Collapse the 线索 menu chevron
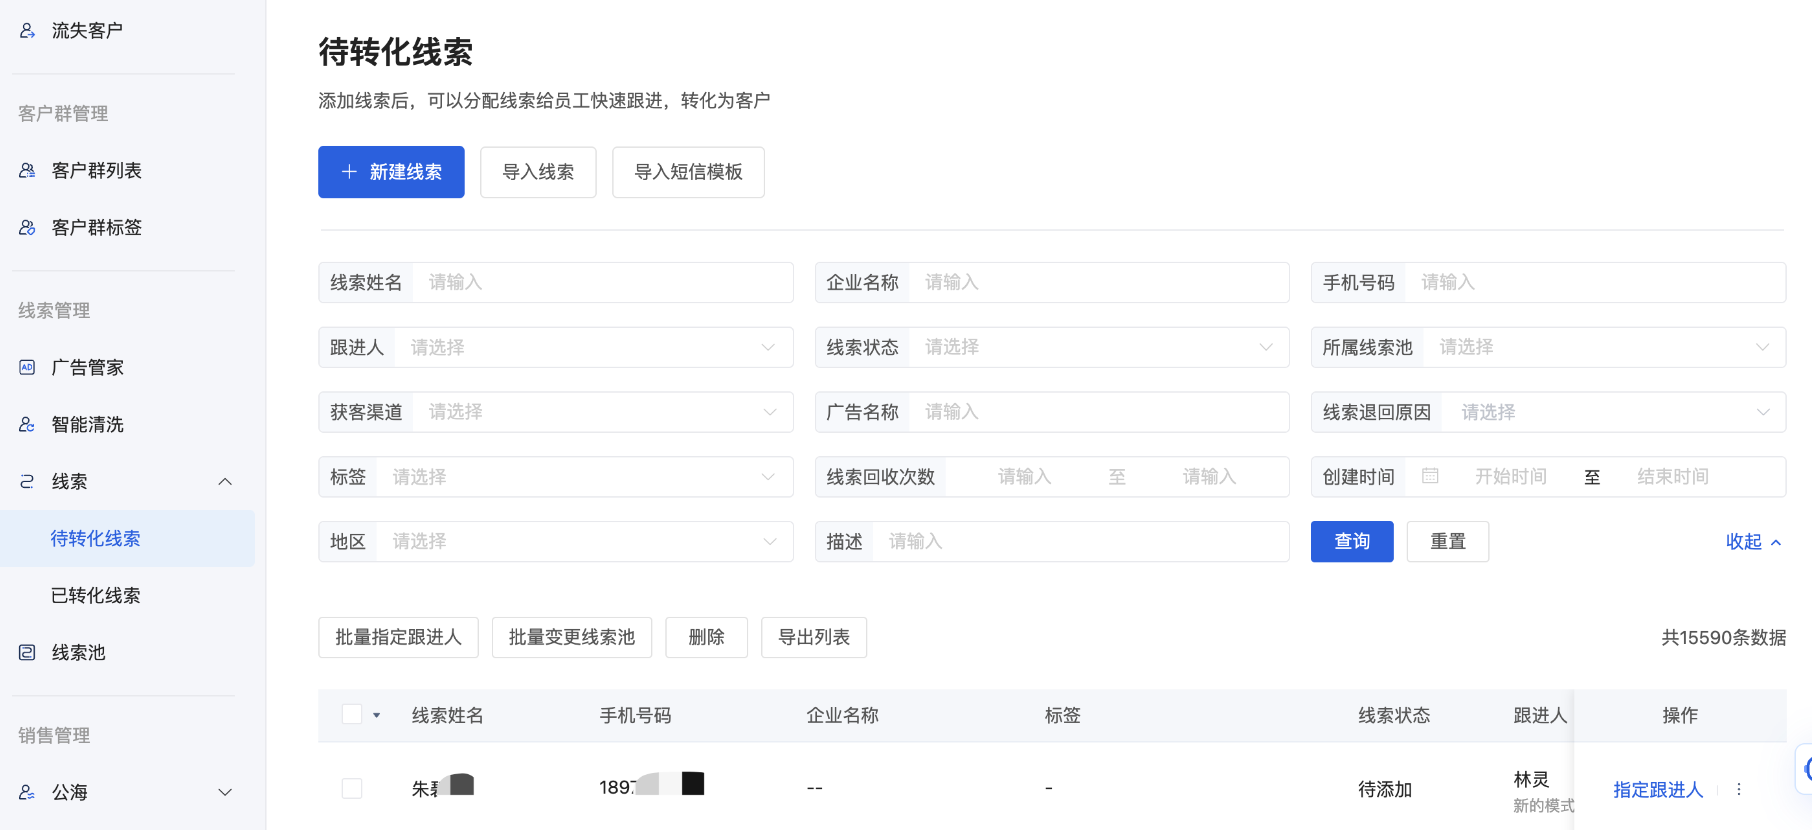1812x830 pixels. click(x=225, y=482)
